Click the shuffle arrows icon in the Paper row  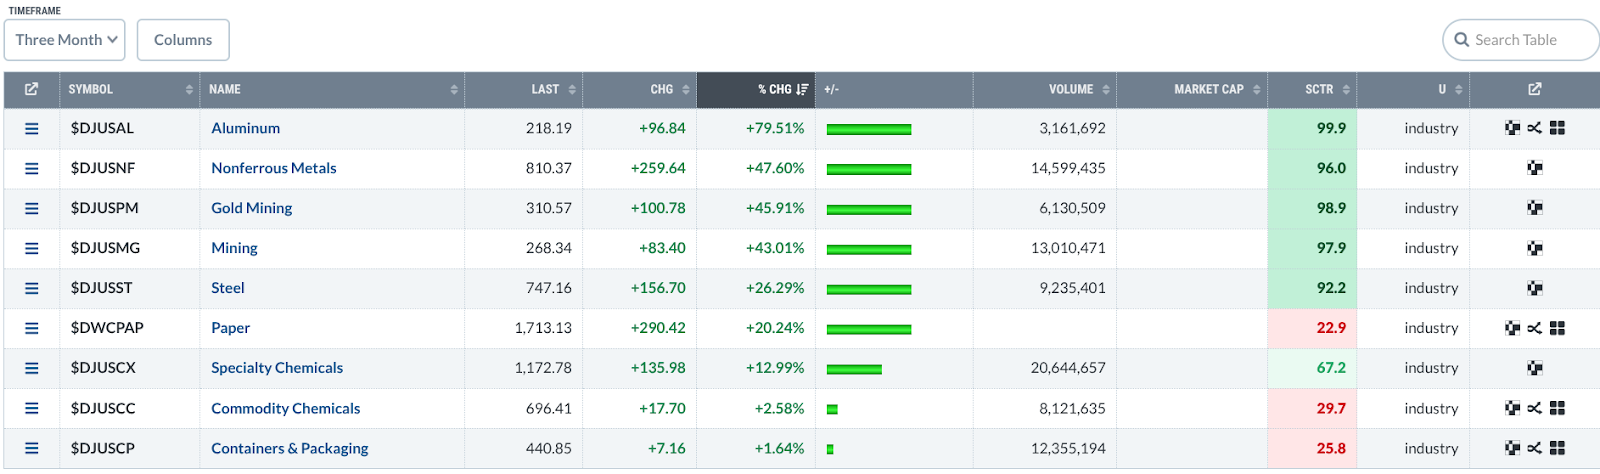coord(1534,328)
